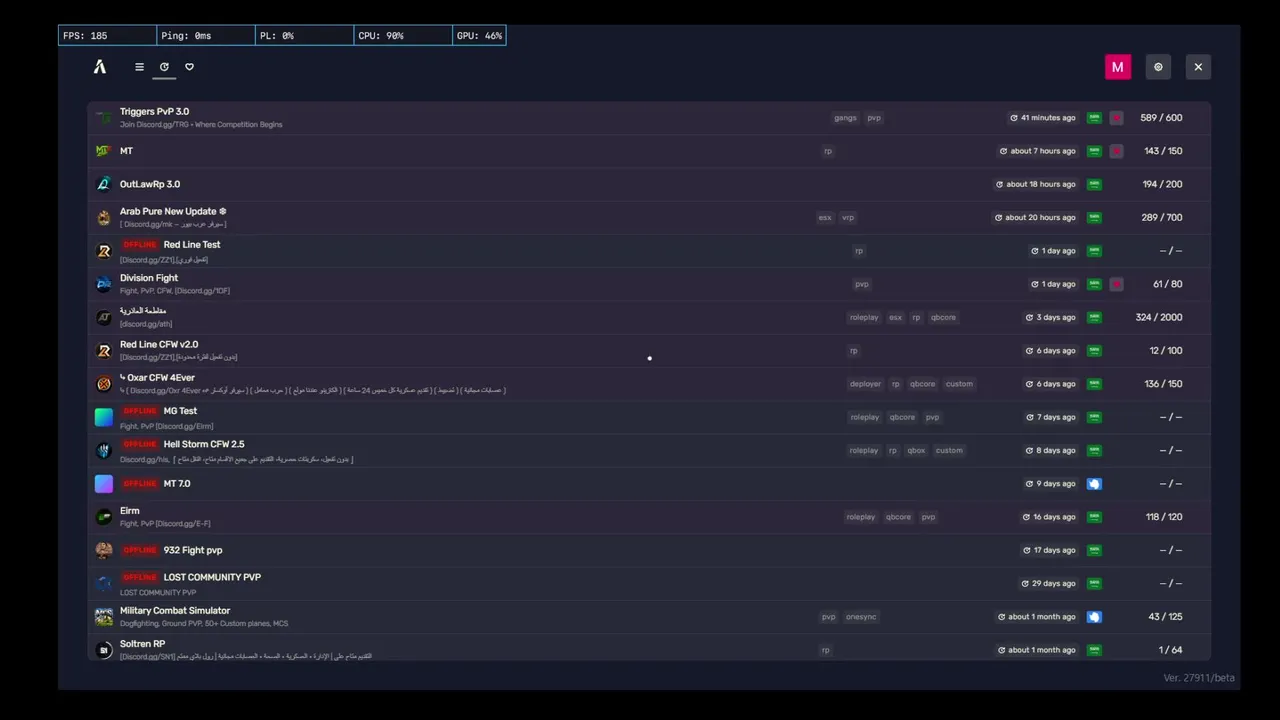Click the onesync tag on Military Combat Simulator
Viewport: 1280px width, 720px height.
(861, 617)
